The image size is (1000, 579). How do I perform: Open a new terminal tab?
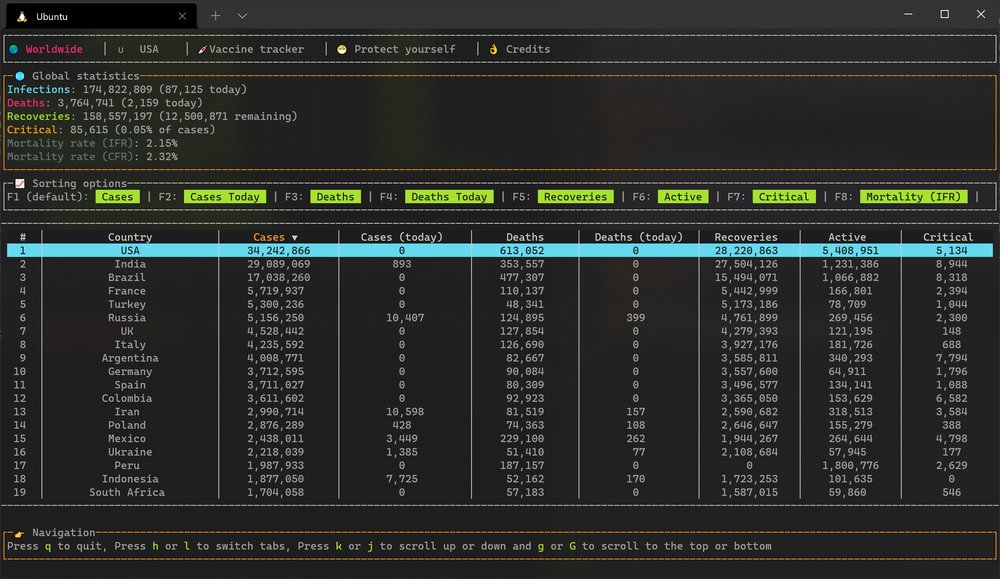(216, 16)
